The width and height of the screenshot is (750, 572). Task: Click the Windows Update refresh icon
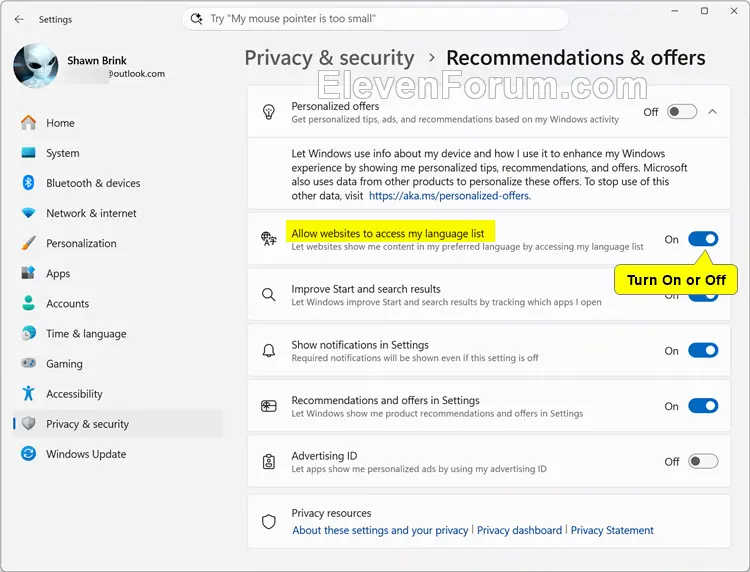click(29, 453)
